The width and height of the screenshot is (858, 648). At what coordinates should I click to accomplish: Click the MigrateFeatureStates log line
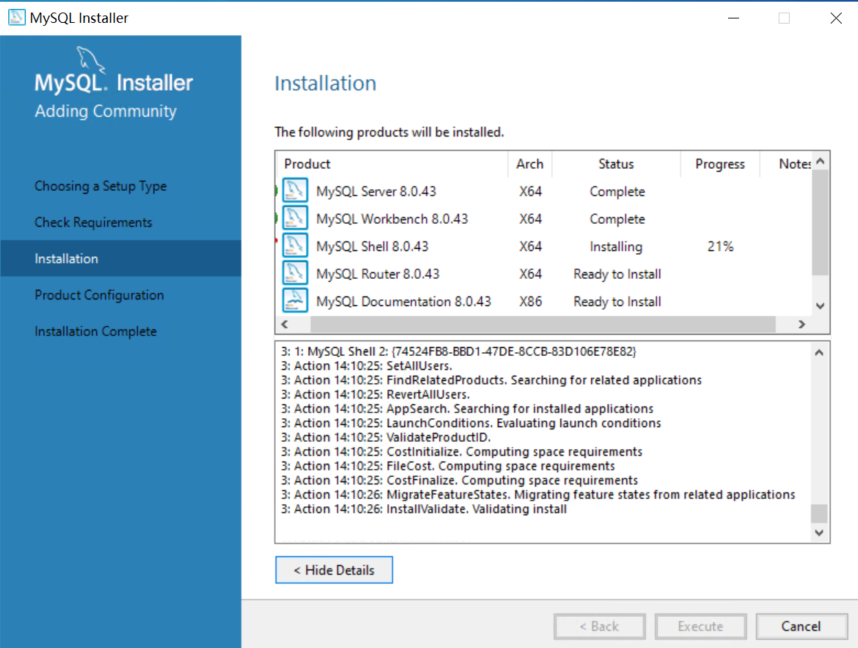538,494
